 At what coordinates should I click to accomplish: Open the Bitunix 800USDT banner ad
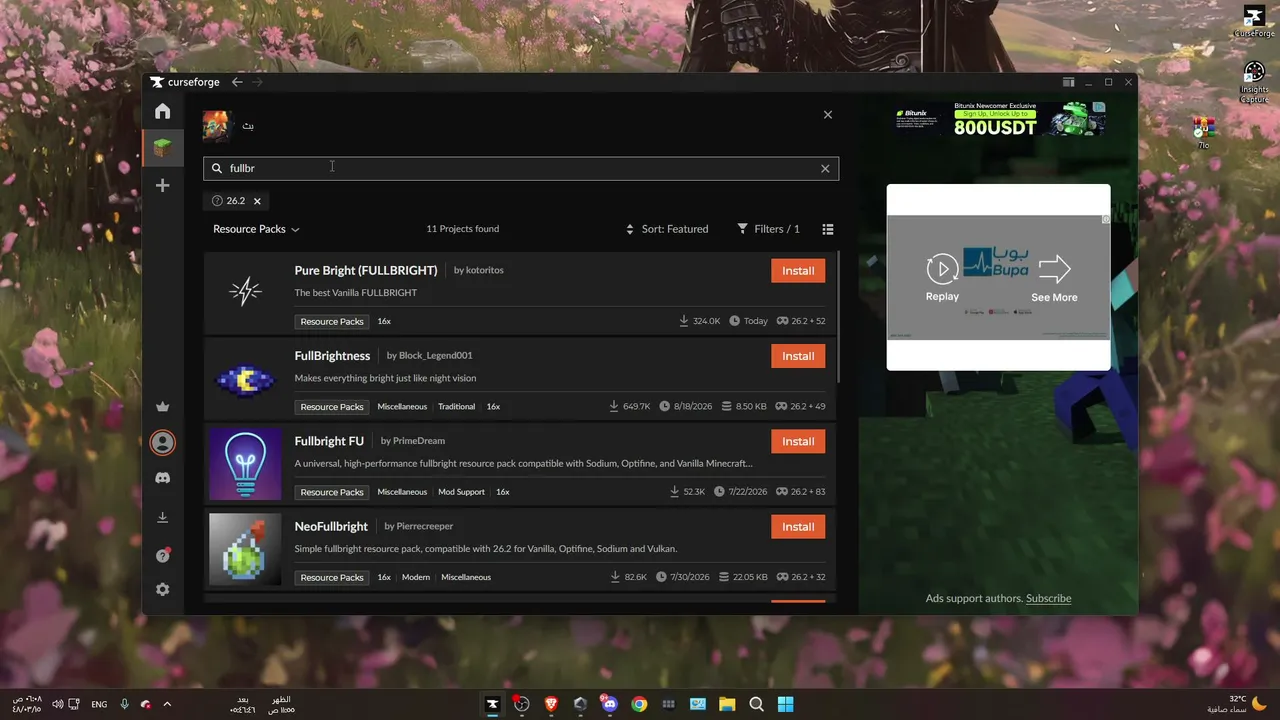coord(1000,120)
